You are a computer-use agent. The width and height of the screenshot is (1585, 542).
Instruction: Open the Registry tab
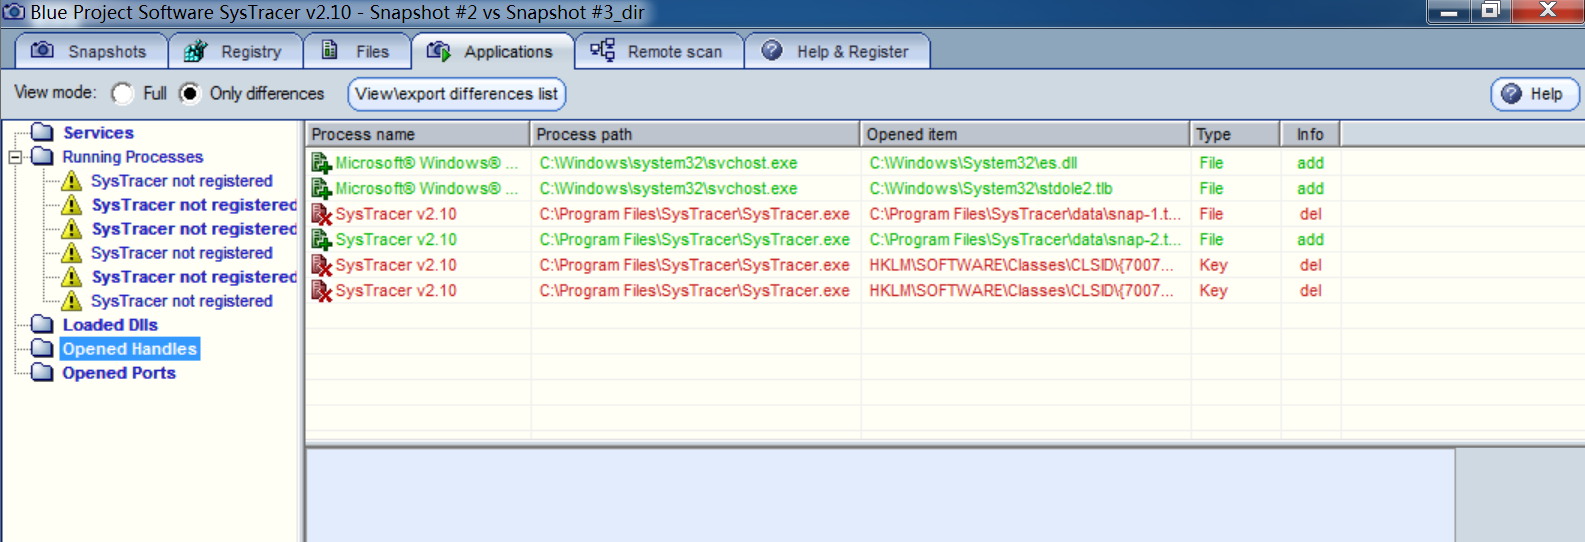click(234, 51)
